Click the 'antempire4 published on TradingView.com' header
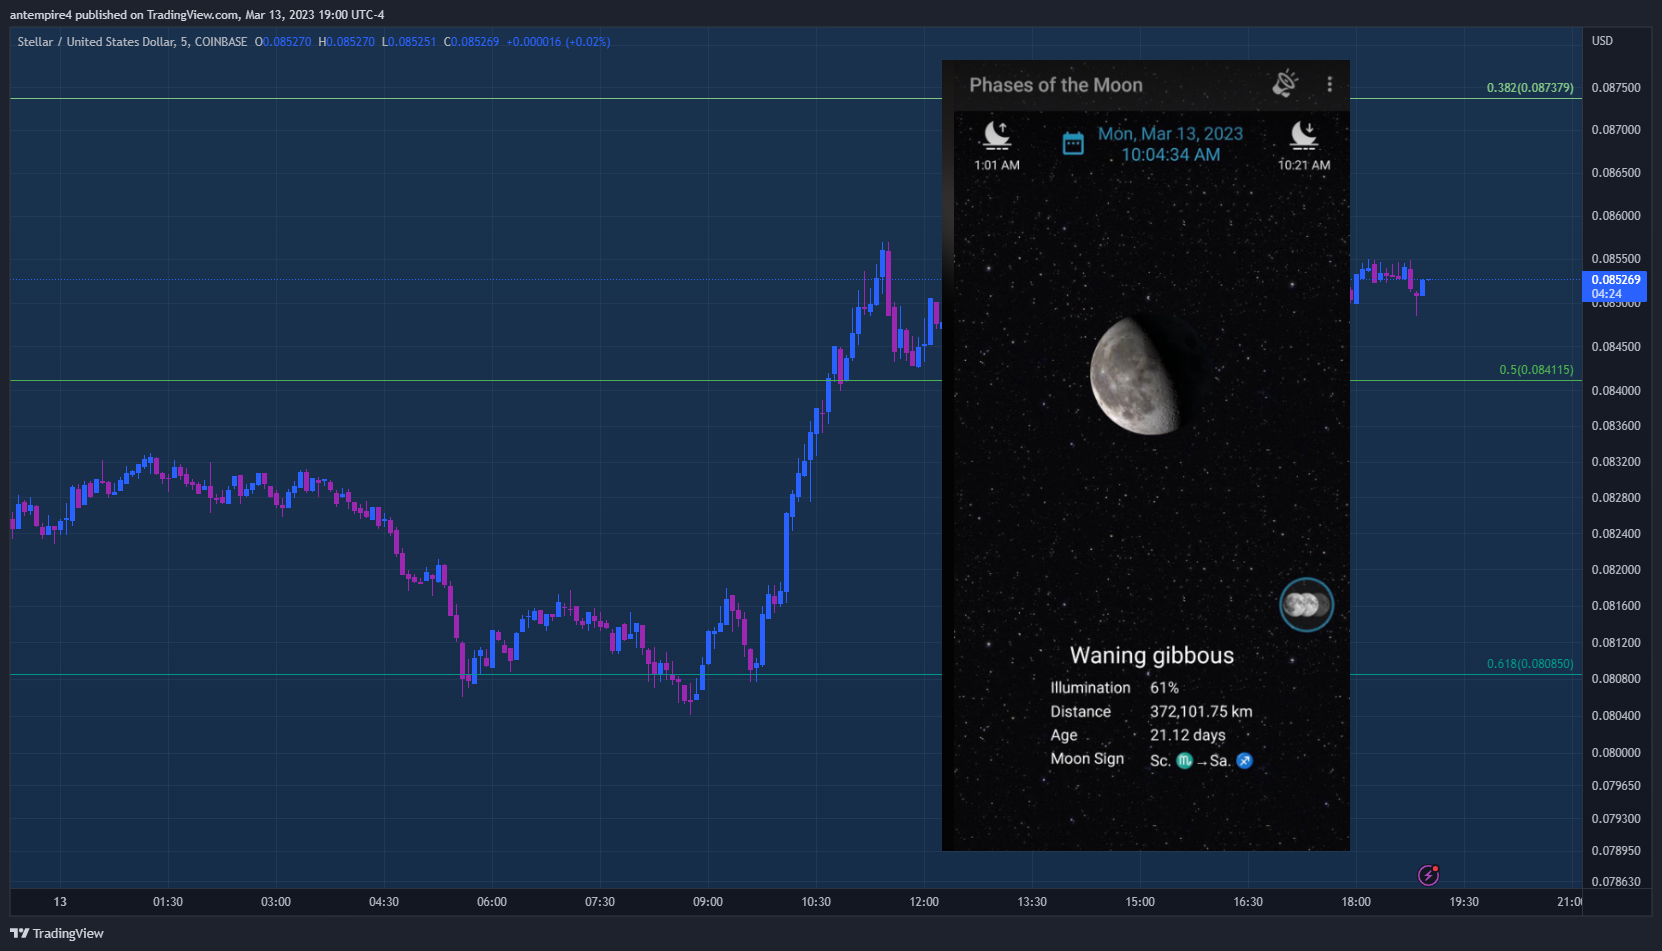This screenshot has height=951, width=1662. point(124,15)
